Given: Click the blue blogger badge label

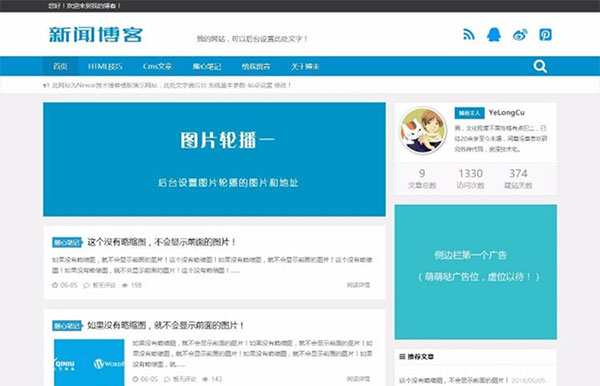Looking at the screenshot, I should [x=470, y=113].
